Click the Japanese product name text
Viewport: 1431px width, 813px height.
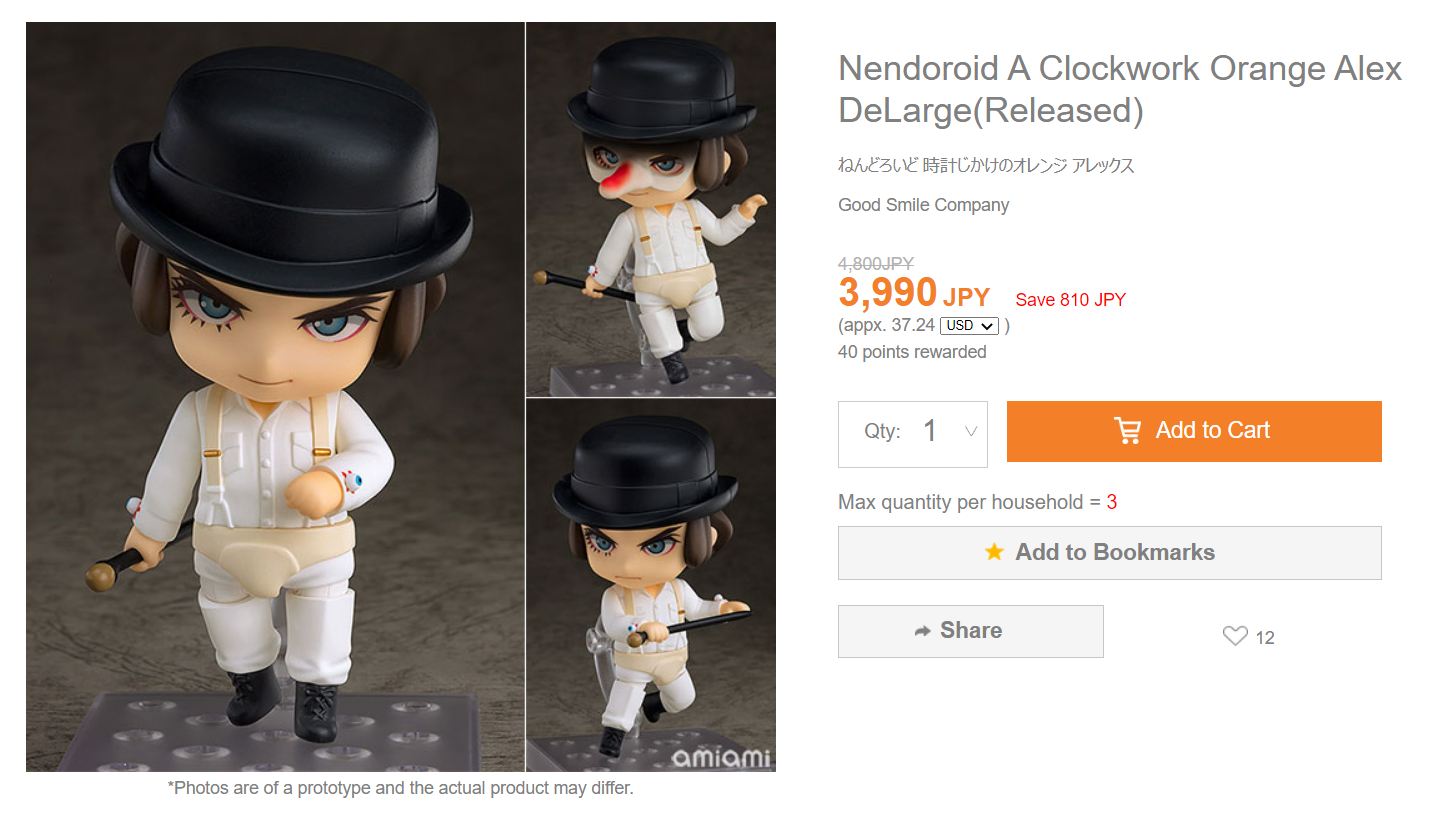point(986,166)
